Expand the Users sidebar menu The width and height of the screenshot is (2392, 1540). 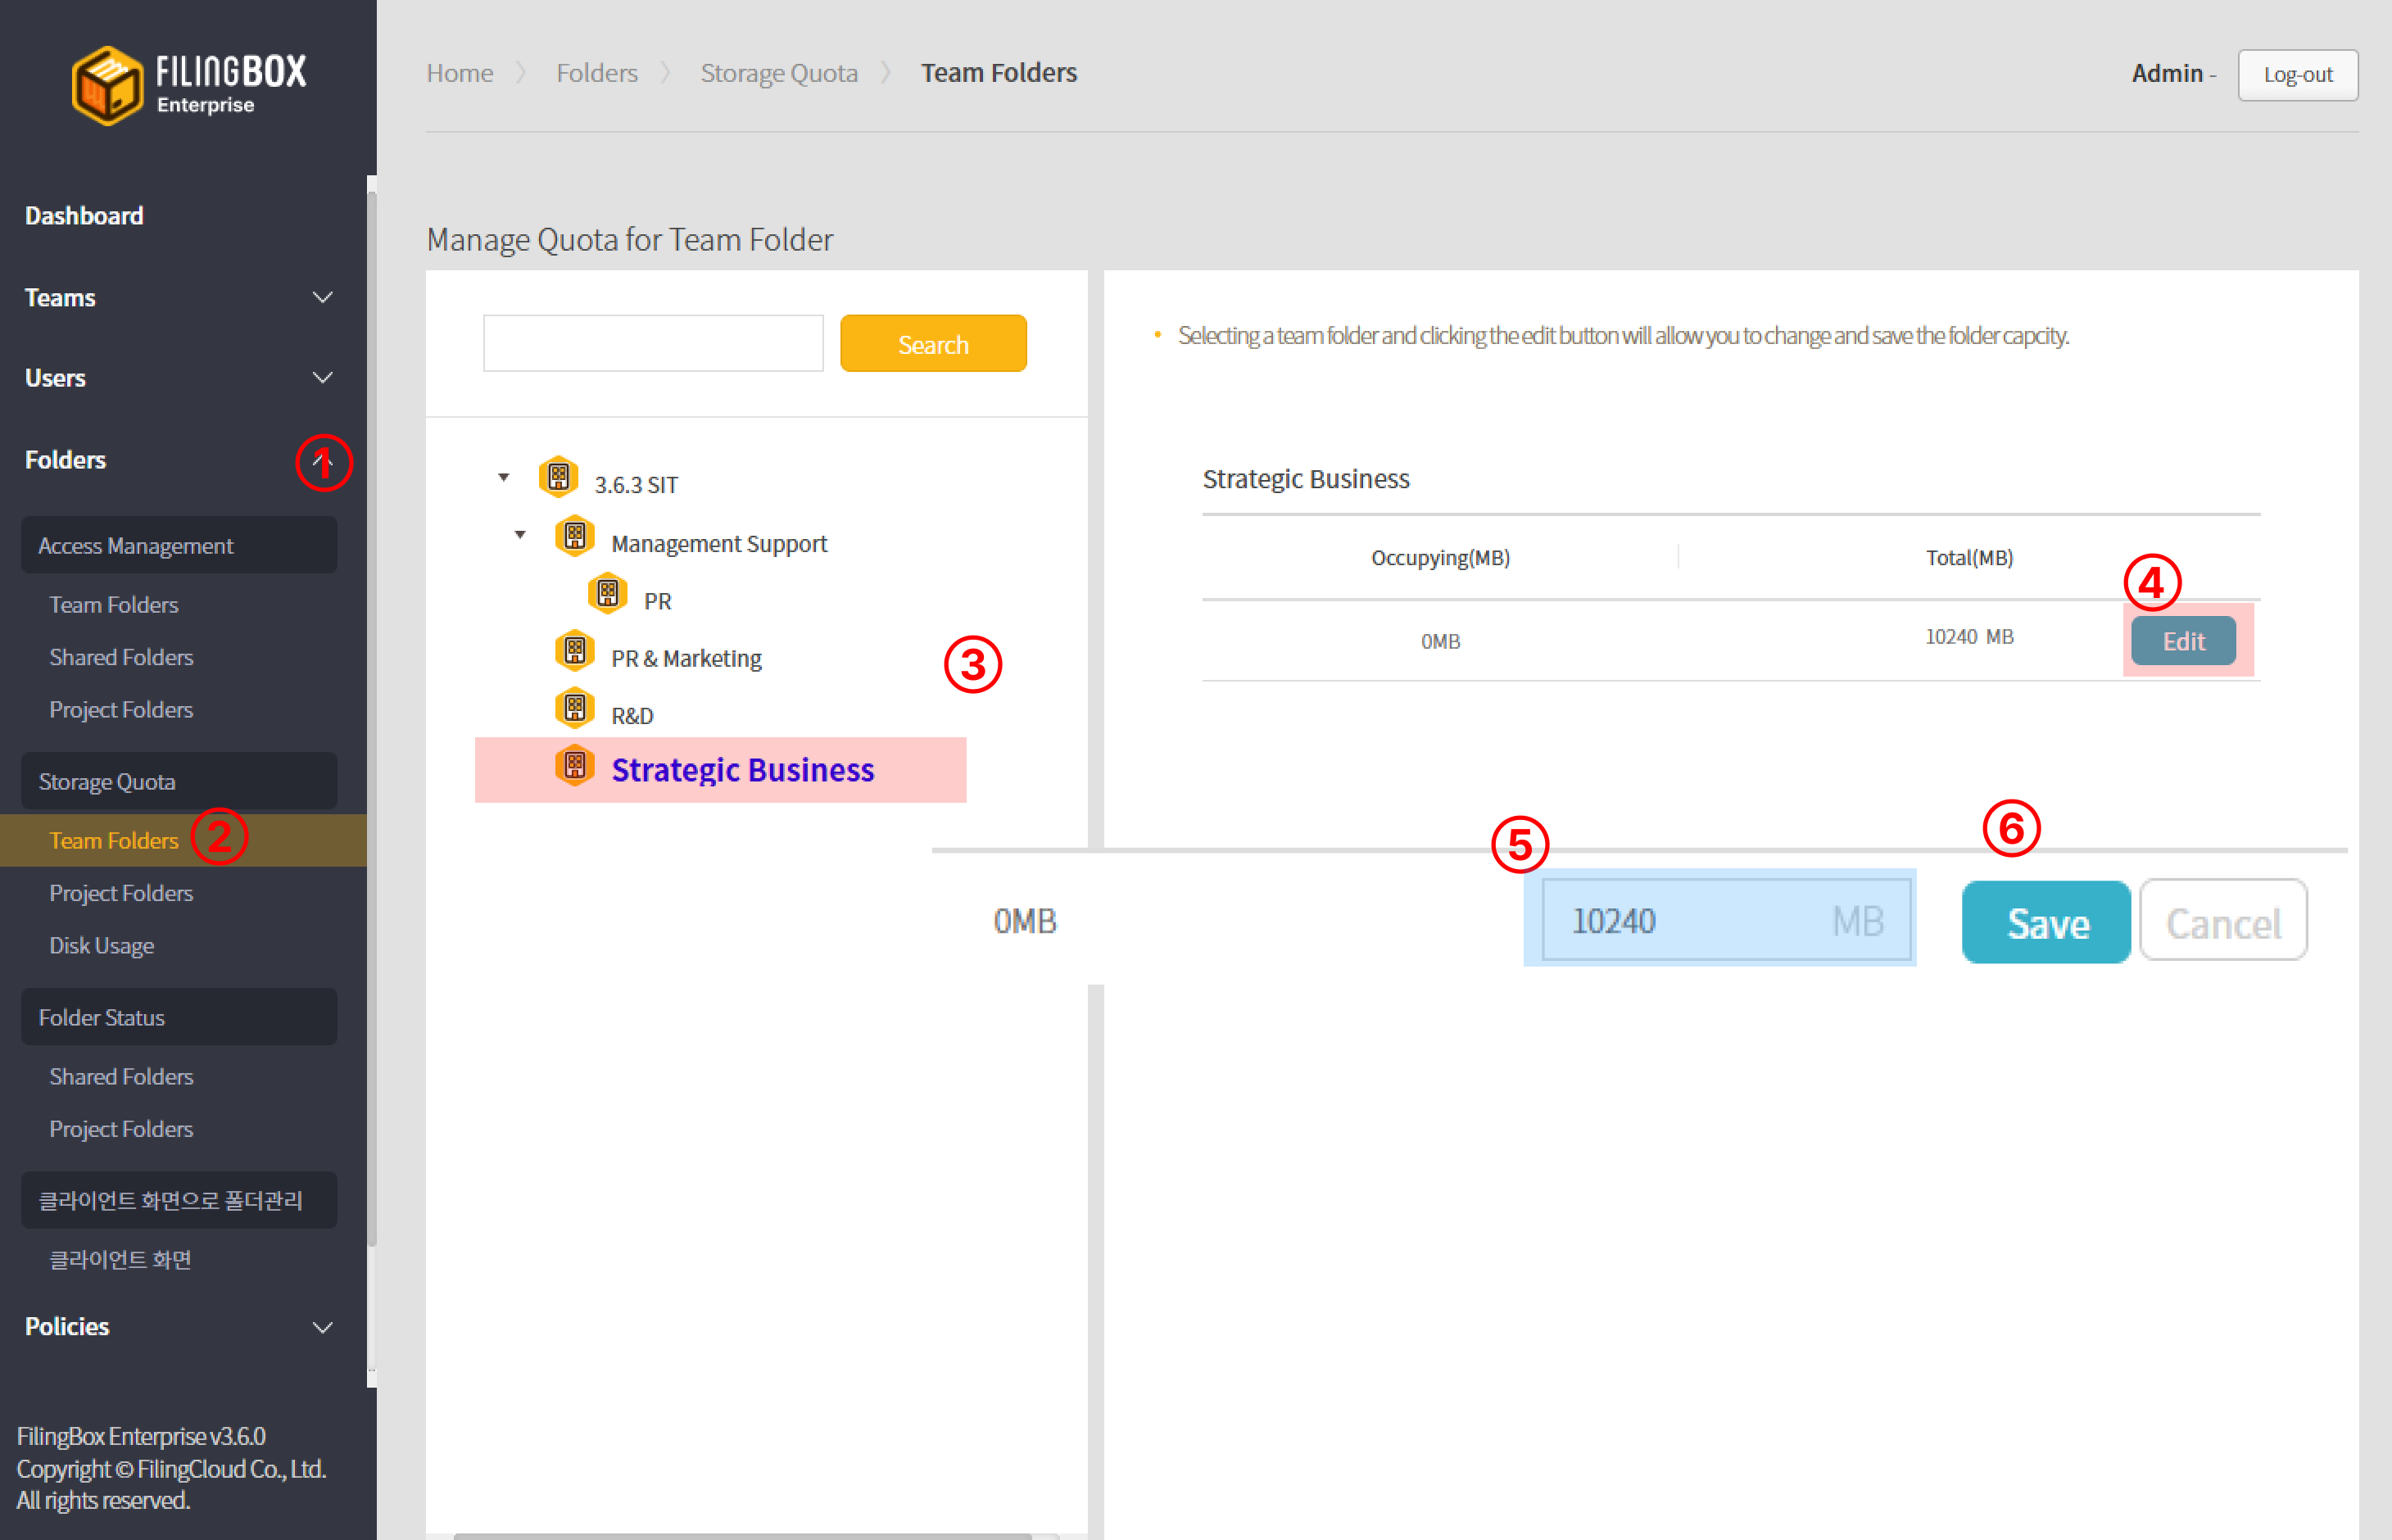pyautogui.click(x=322, y=378)
